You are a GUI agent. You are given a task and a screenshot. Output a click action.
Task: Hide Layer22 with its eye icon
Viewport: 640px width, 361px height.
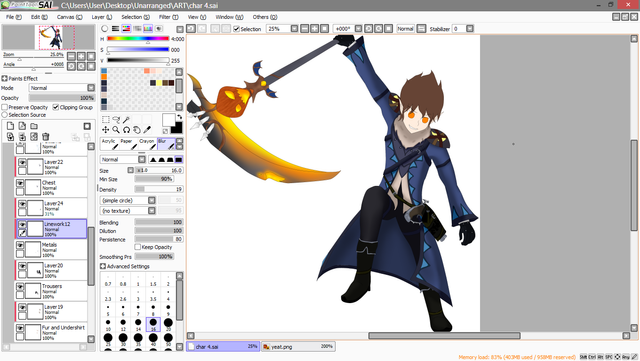(x=22, y=163)
